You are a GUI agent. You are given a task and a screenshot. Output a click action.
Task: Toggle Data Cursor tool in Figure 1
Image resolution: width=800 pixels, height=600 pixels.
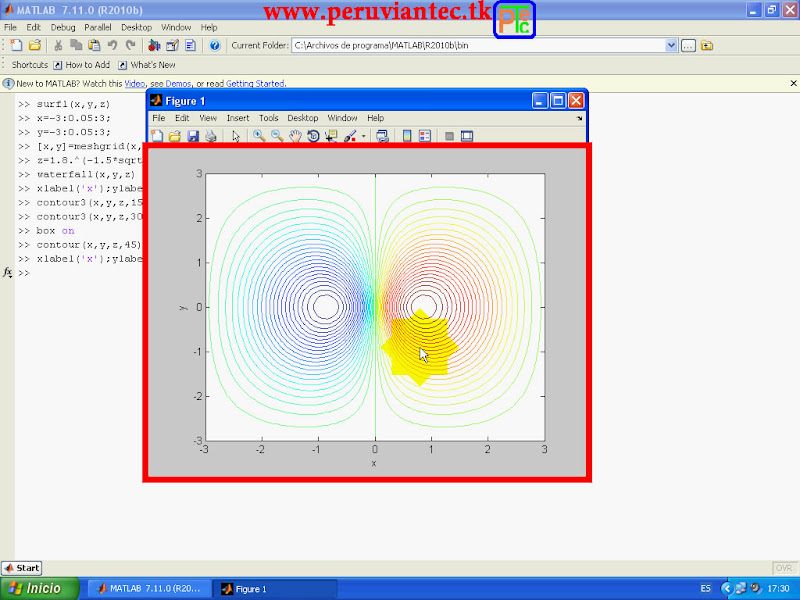coord(331,136)
